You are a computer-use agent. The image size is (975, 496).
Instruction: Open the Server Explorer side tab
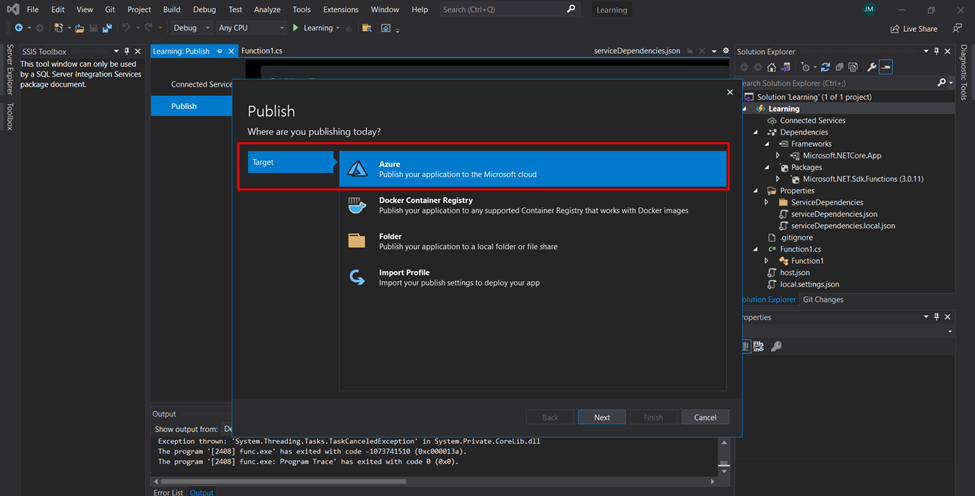[9, 69]
